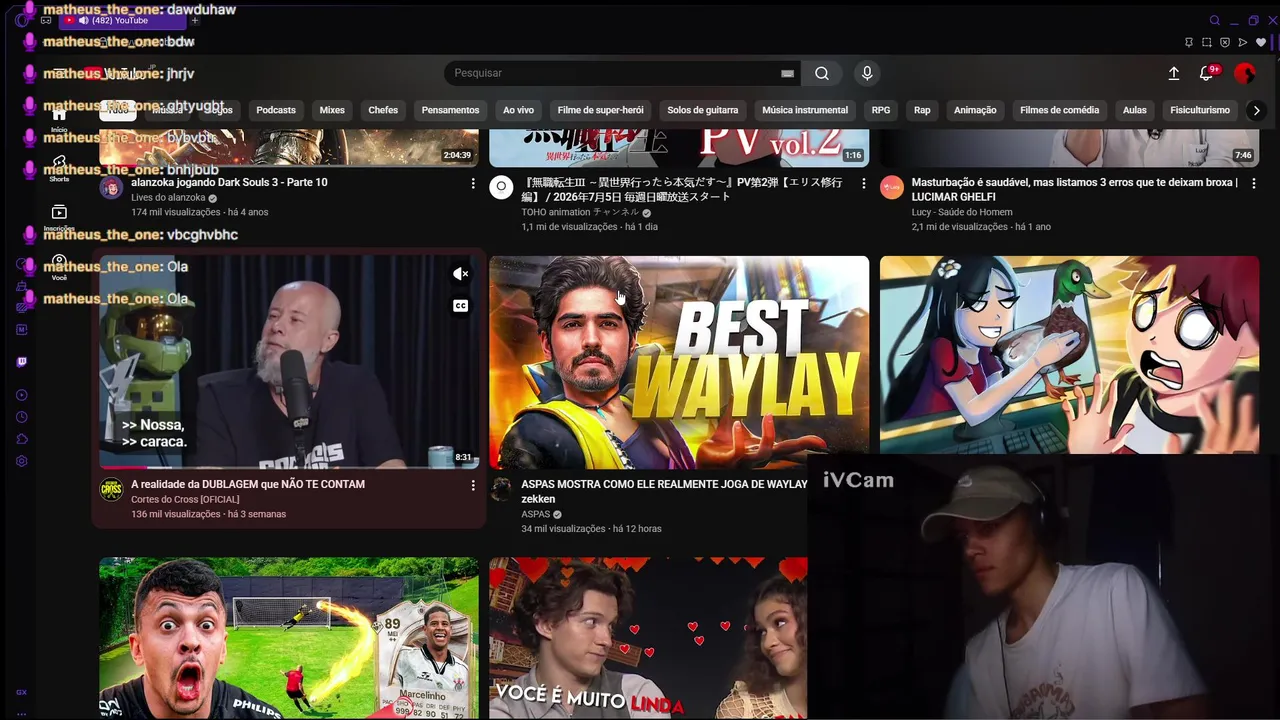Open the DUBLAGEM que NÃO TE CONTAM title
Image resolution: width=1280 pixels, height=720 pixels.
pos(248,484)
